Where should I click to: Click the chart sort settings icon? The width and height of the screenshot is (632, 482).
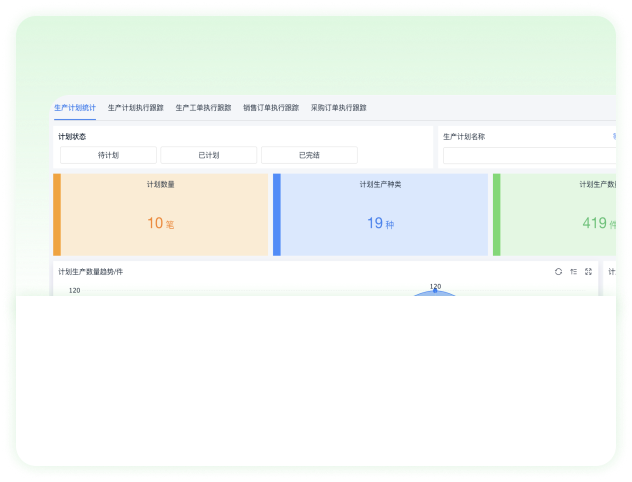(x=573, y=271)
